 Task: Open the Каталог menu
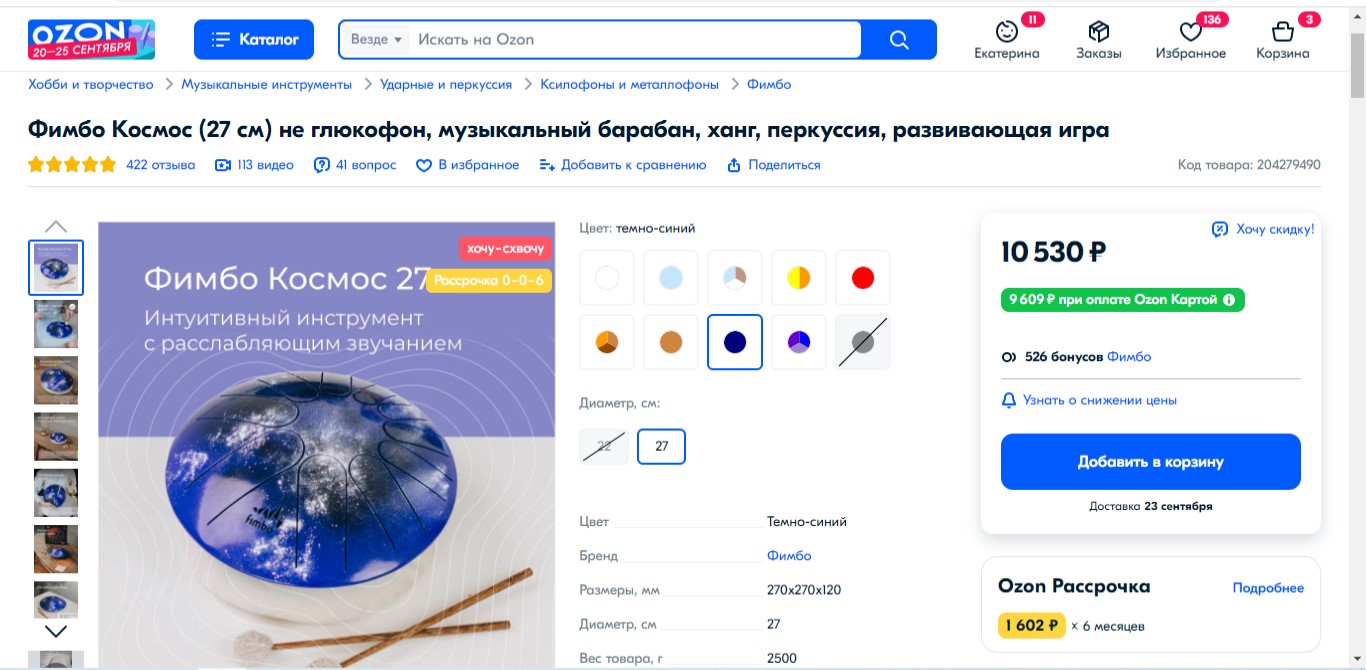(254, 40)
